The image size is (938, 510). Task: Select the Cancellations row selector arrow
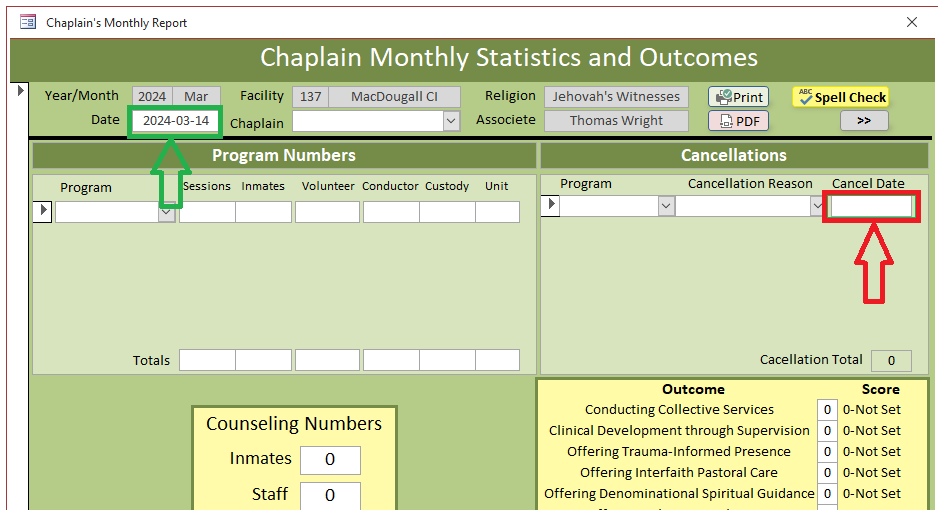pos(549,205)
